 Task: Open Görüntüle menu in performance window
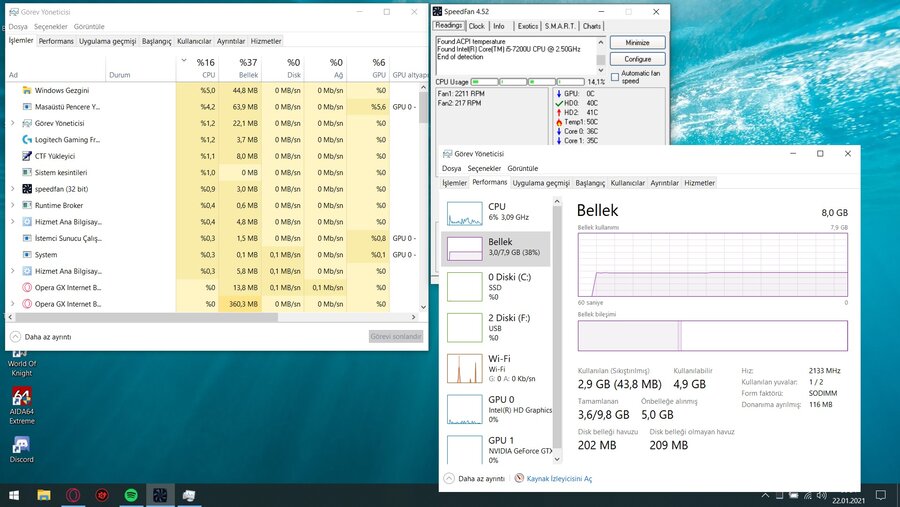click(x=522, y=168)
